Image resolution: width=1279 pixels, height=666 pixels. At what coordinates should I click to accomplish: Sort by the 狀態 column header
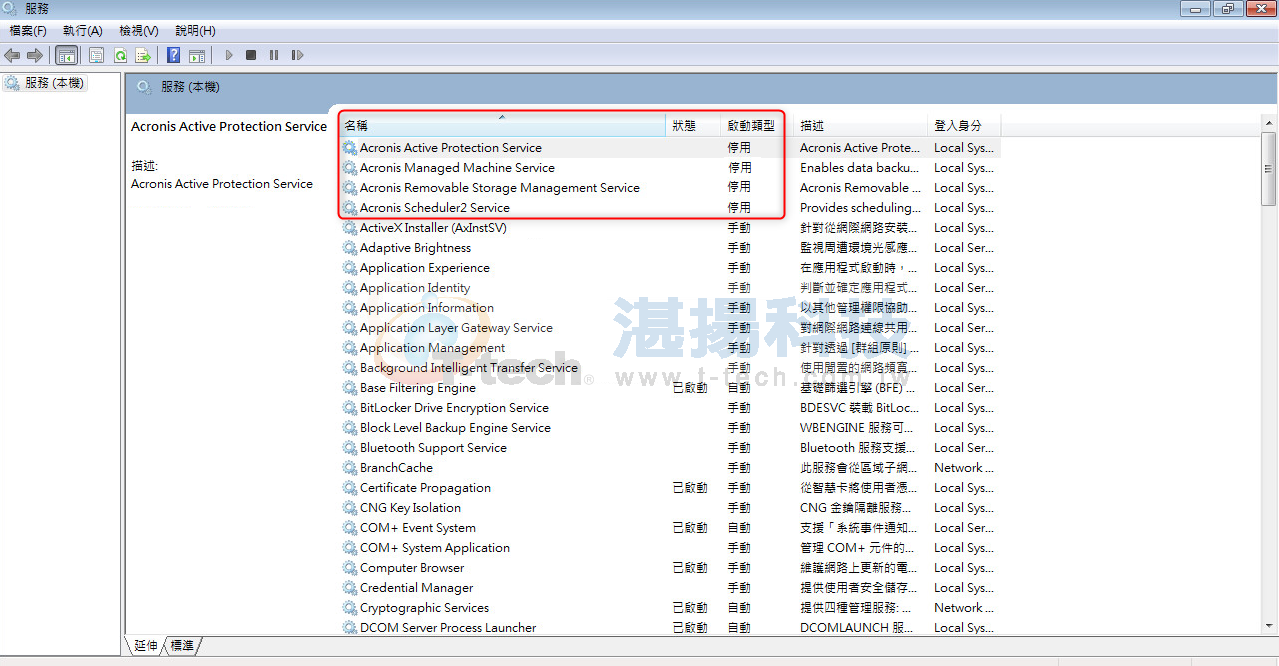pyautogui.click(x=684, y=125)
